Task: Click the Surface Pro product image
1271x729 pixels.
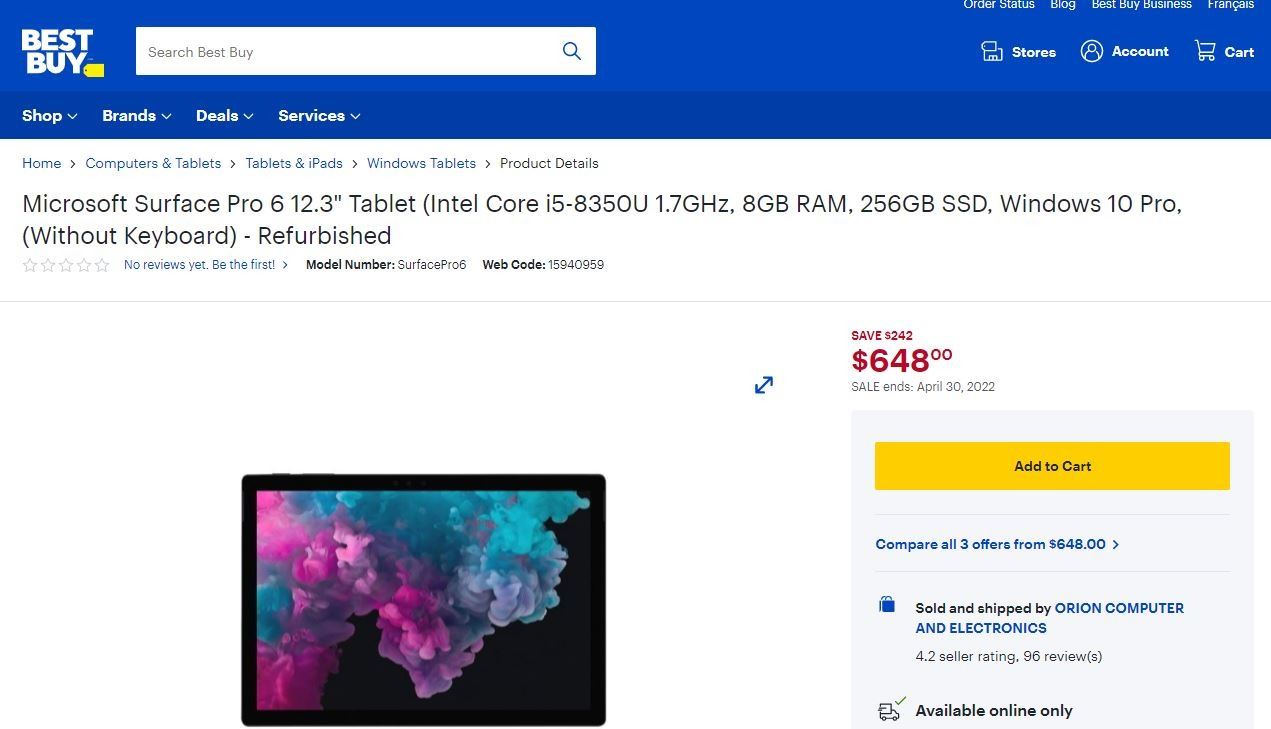Action: [423, 599]
